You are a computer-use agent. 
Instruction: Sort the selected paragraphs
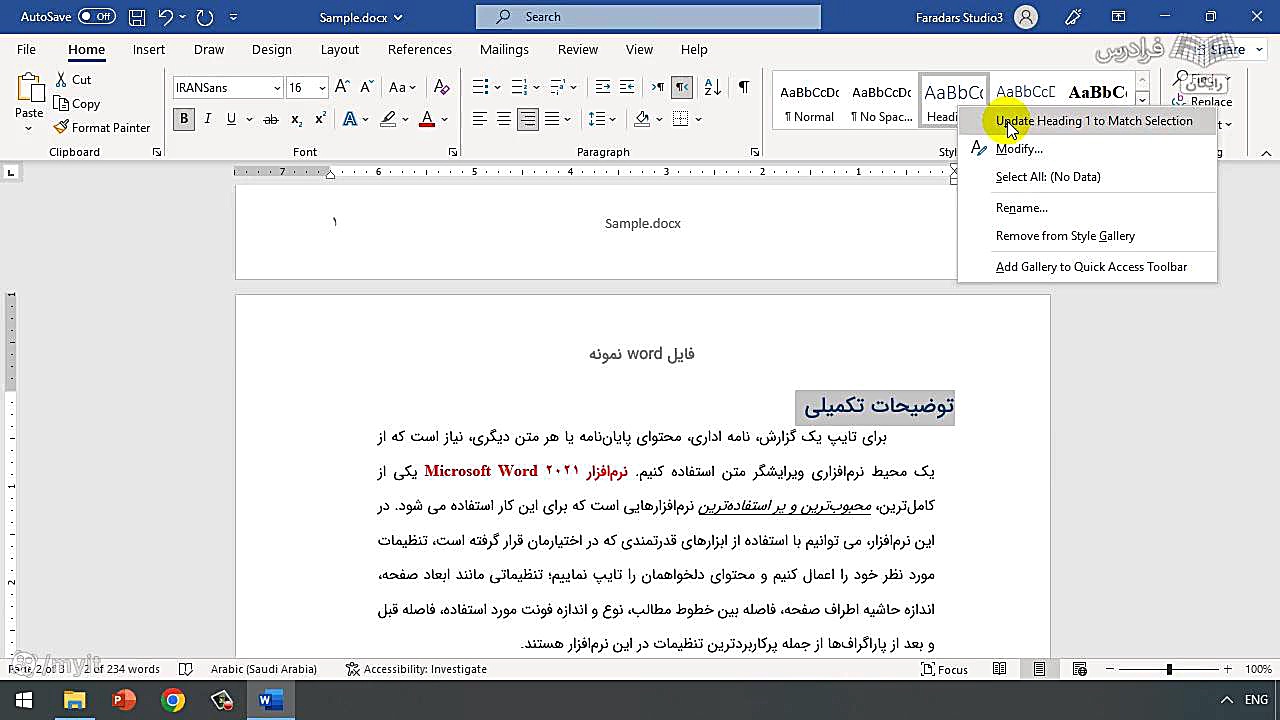tap(713, 88)
